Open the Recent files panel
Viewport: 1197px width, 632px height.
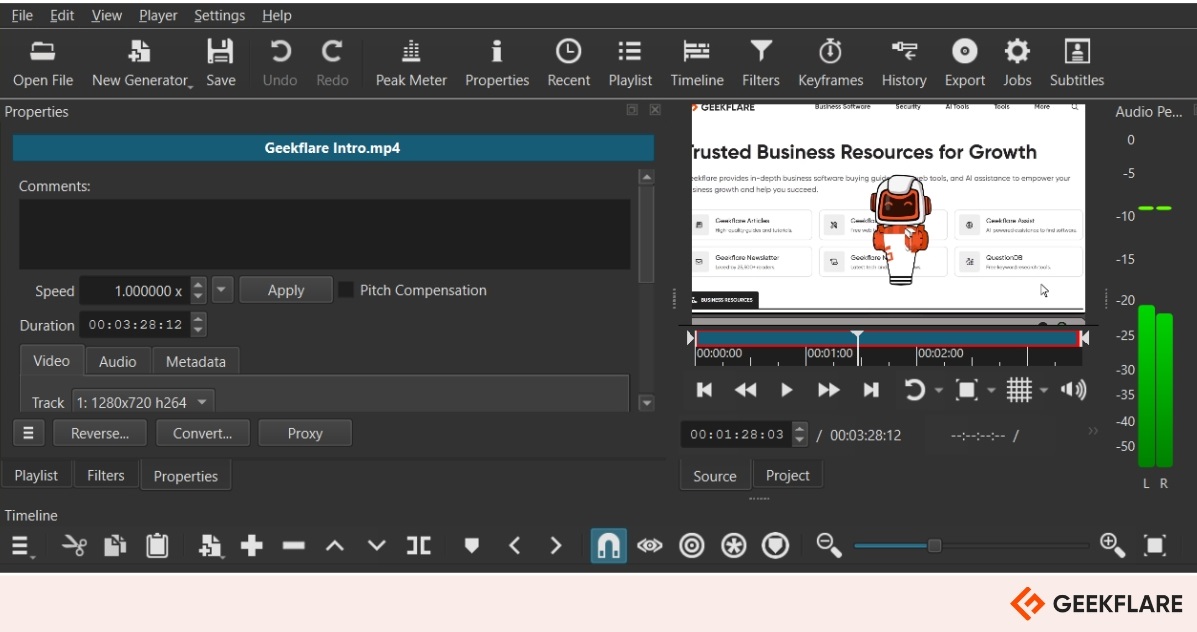568,63
